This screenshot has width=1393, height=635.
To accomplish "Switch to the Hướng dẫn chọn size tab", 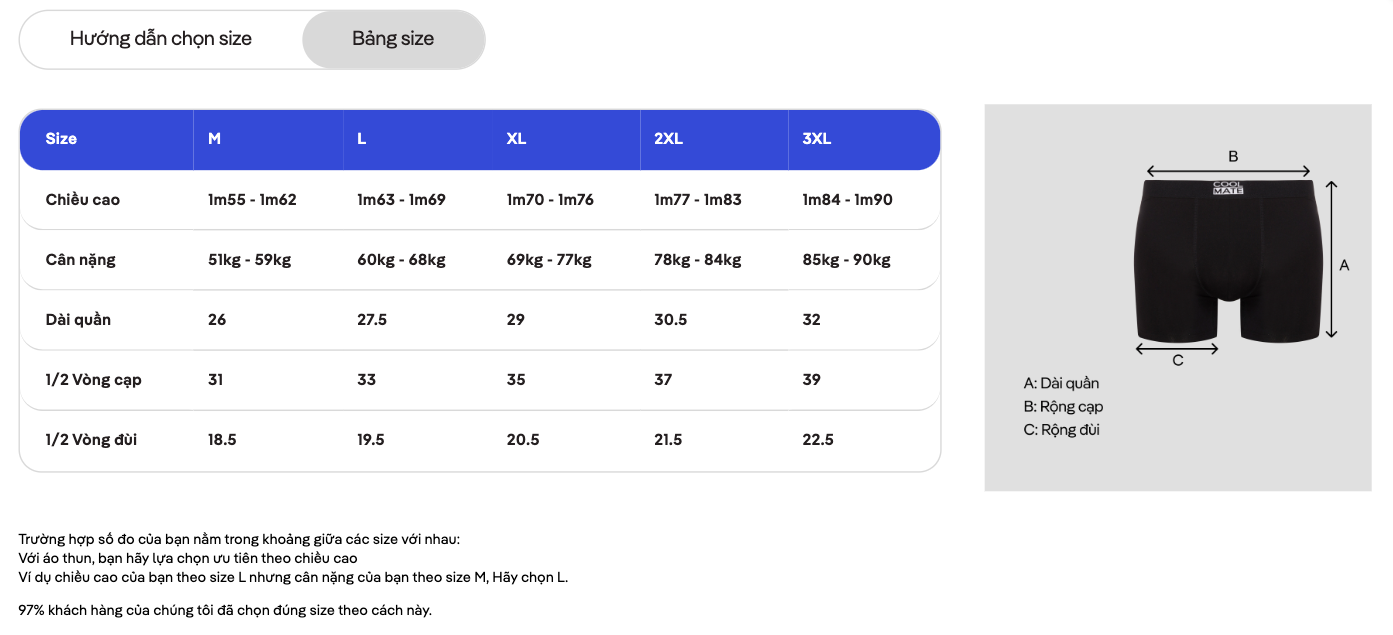I will click(161, 39).
